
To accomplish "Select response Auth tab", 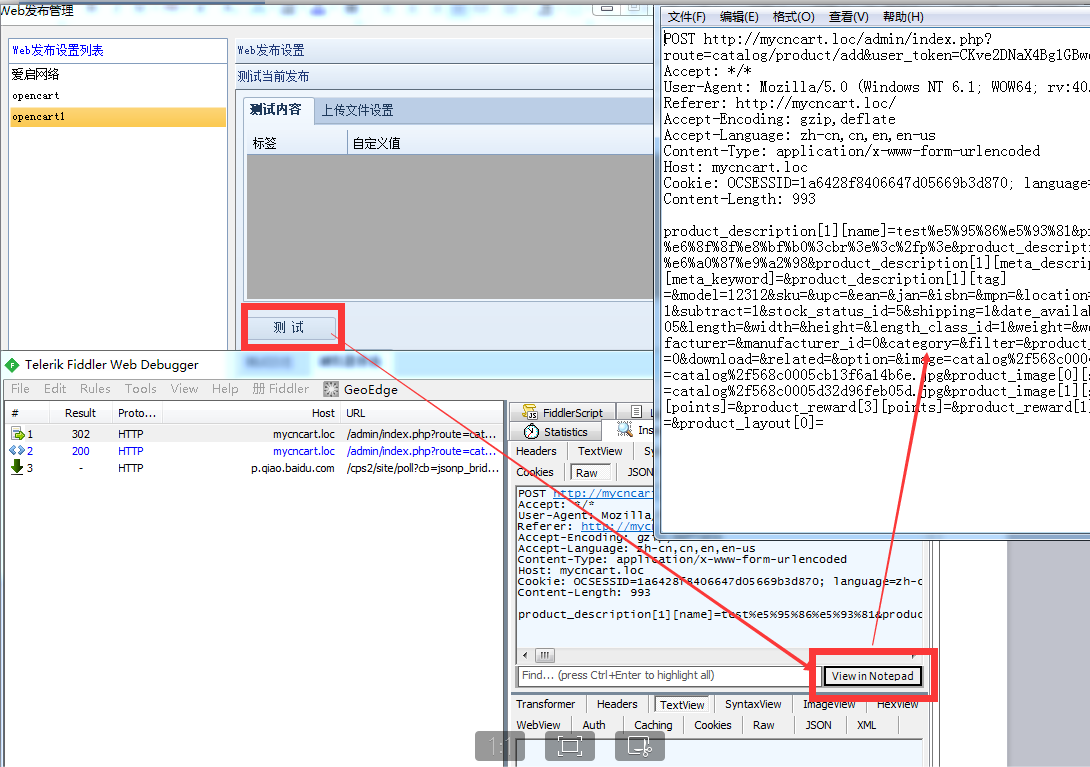I will click(x=594, y=725).
